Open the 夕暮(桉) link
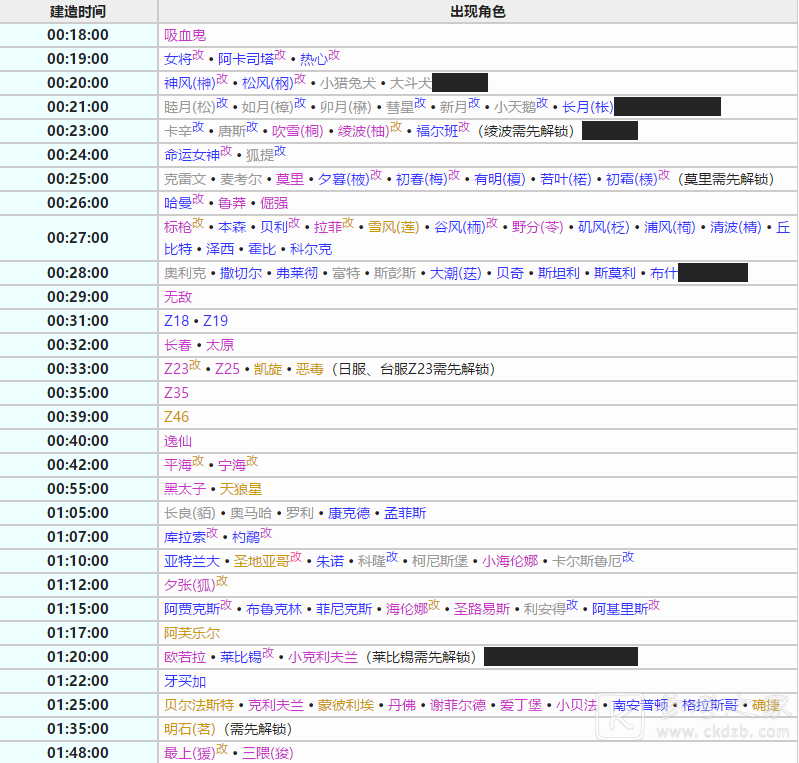This screenshot has width=799, height=763. 344,179
